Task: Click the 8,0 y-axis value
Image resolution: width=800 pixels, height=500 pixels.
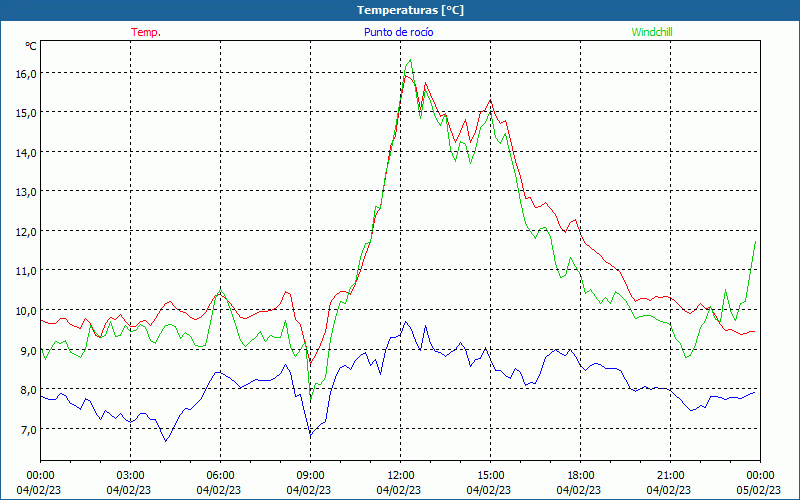Action: coord(29,390)
